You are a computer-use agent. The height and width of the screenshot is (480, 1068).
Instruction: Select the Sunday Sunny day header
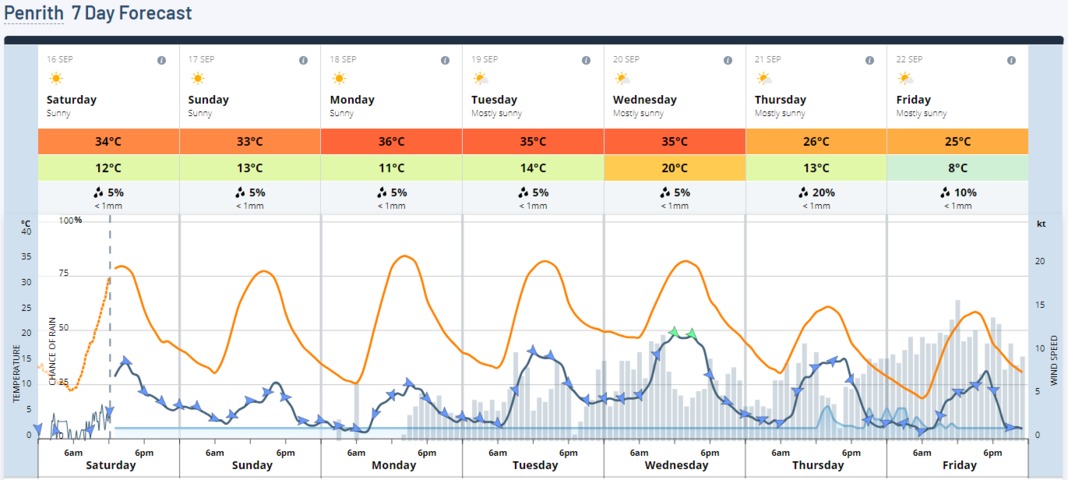tap(250, 87)
